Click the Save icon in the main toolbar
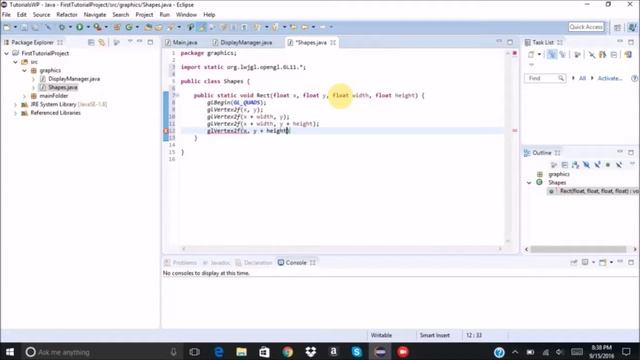The image size is (640, 360). tap(24, 27)
